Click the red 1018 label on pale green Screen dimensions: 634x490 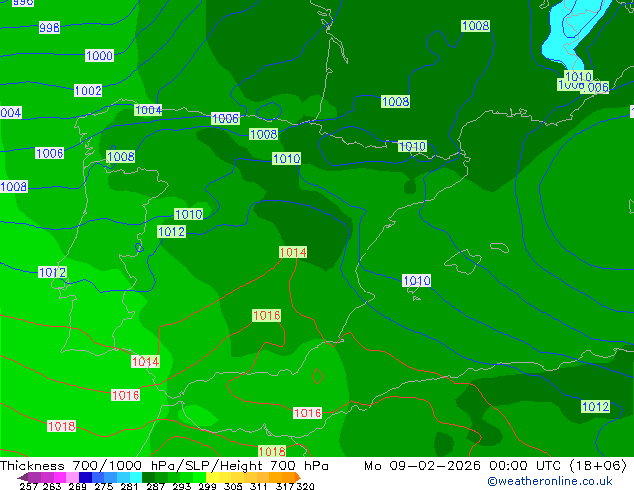click(x=272, y=451)
